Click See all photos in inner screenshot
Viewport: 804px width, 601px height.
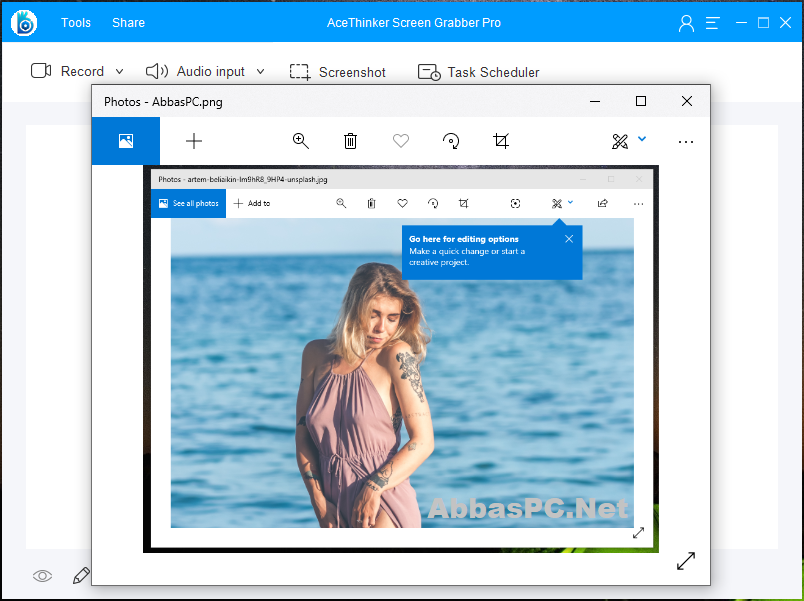[x=188, y=204]
